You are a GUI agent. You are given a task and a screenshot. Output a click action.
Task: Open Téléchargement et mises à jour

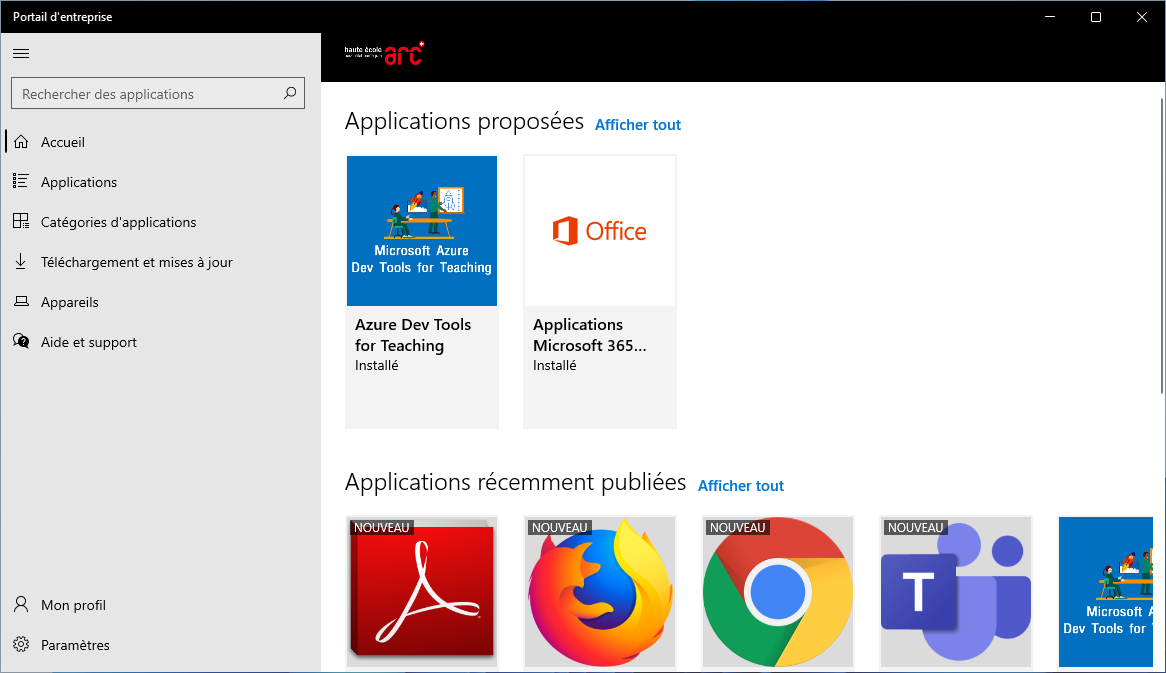click(161, 263)
